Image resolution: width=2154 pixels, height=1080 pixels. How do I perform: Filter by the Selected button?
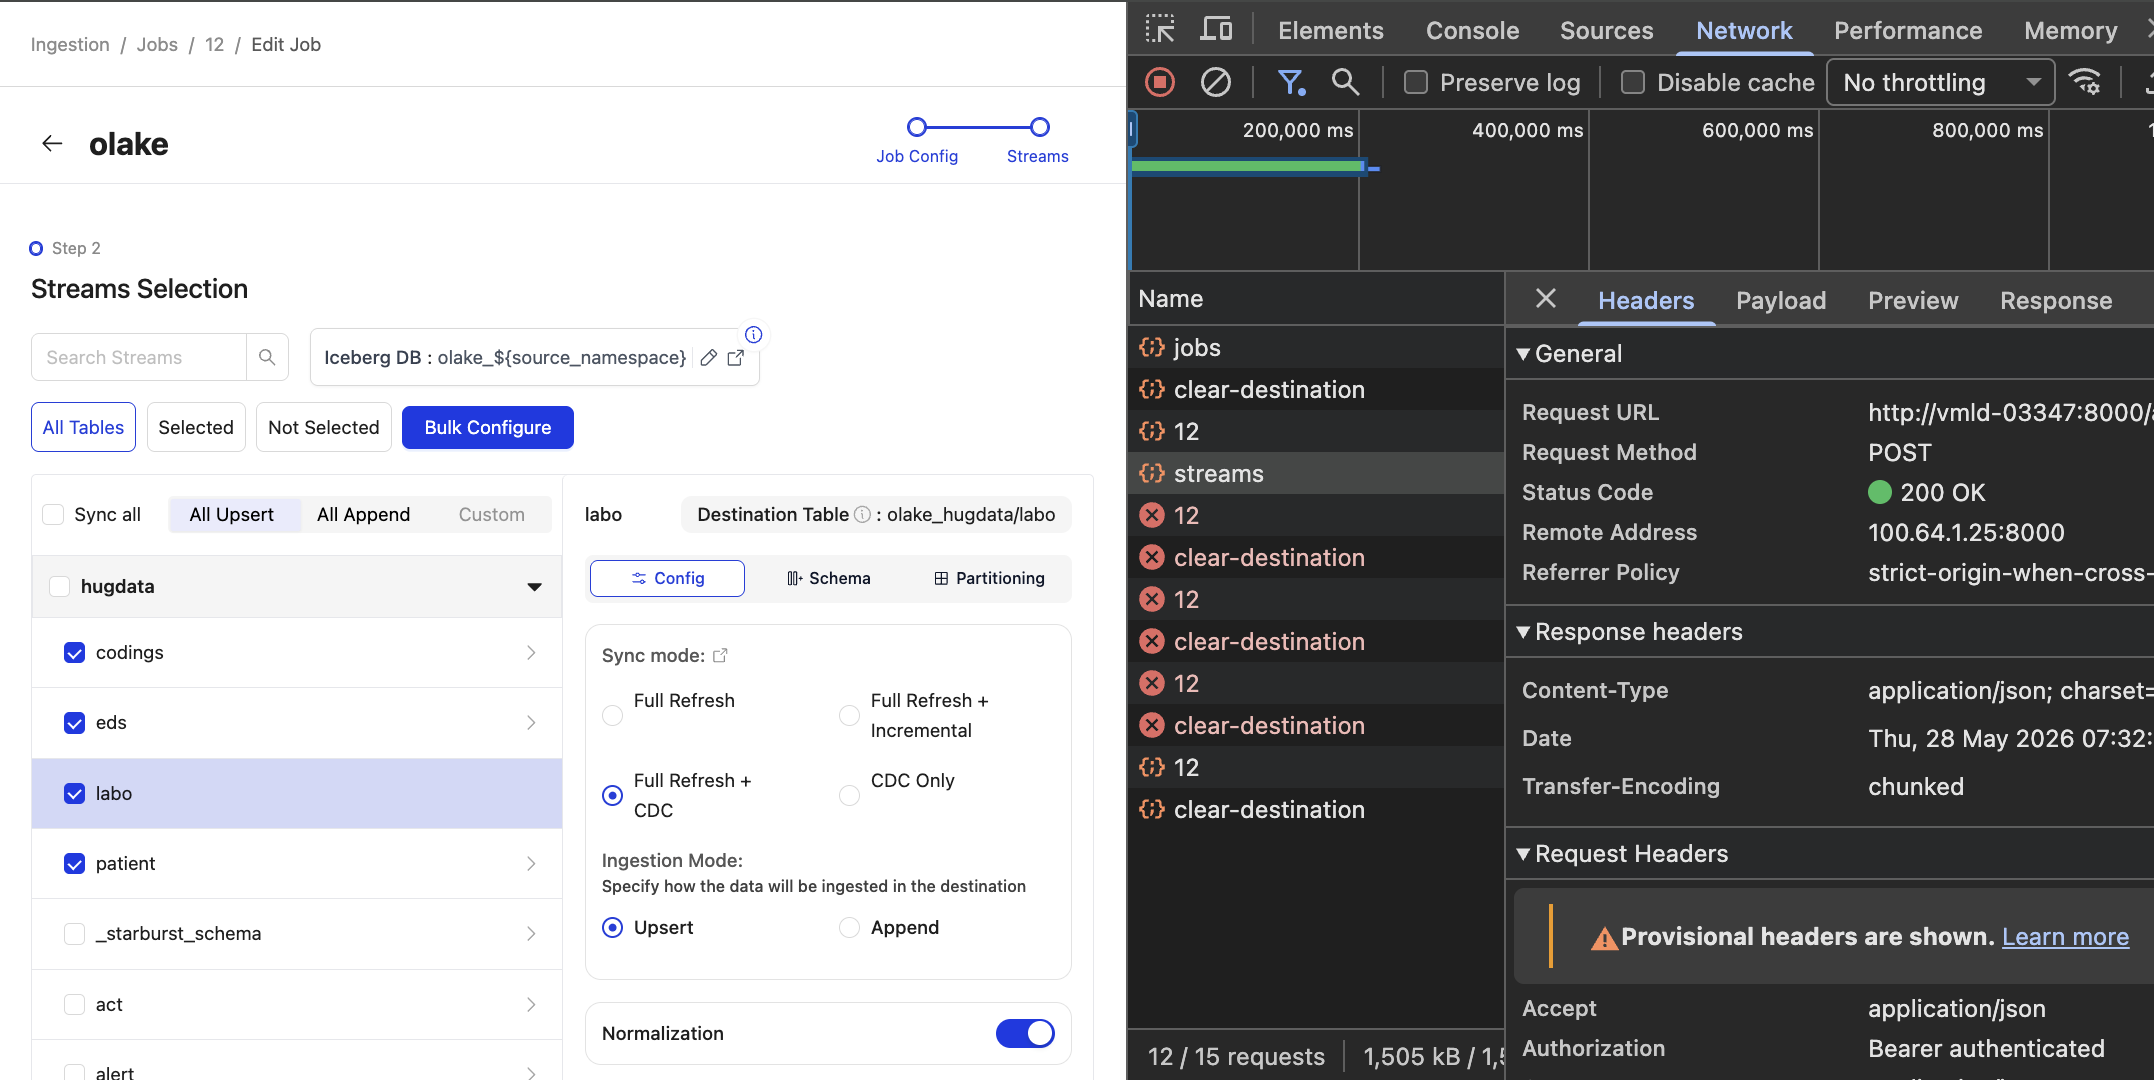(196, 427)
